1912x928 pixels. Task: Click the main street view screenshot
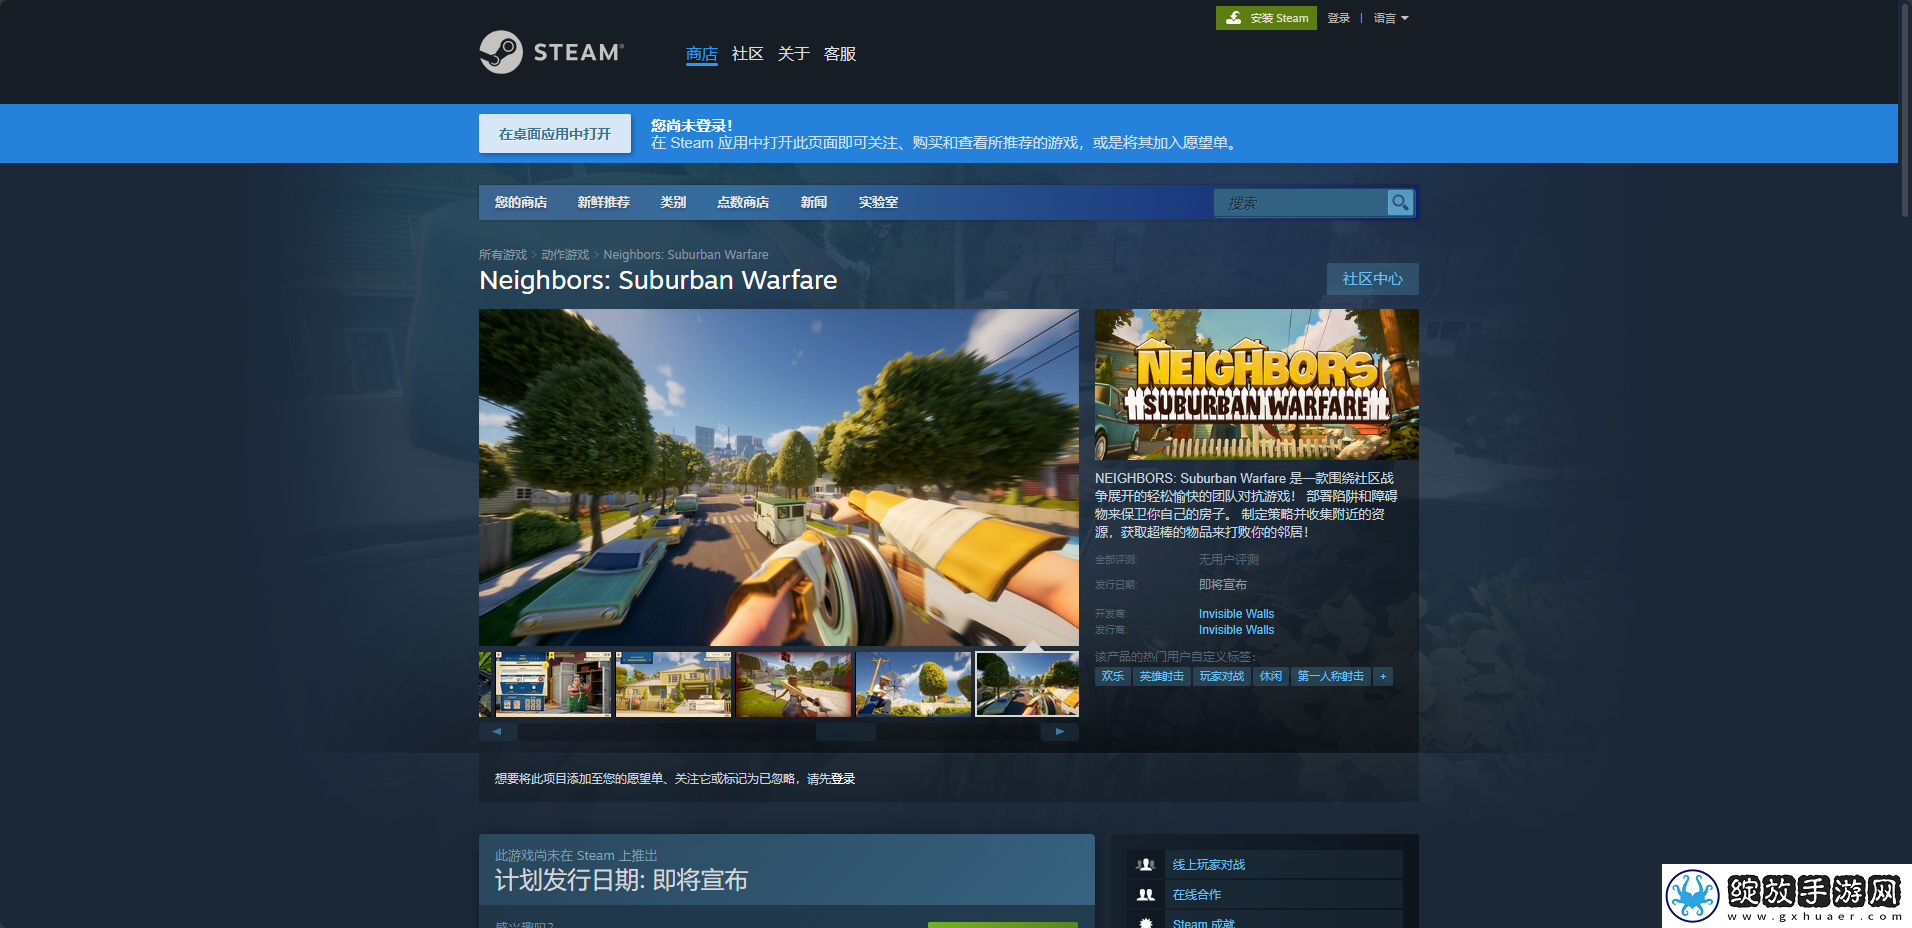pyautogui.click(x=779, y=477)
